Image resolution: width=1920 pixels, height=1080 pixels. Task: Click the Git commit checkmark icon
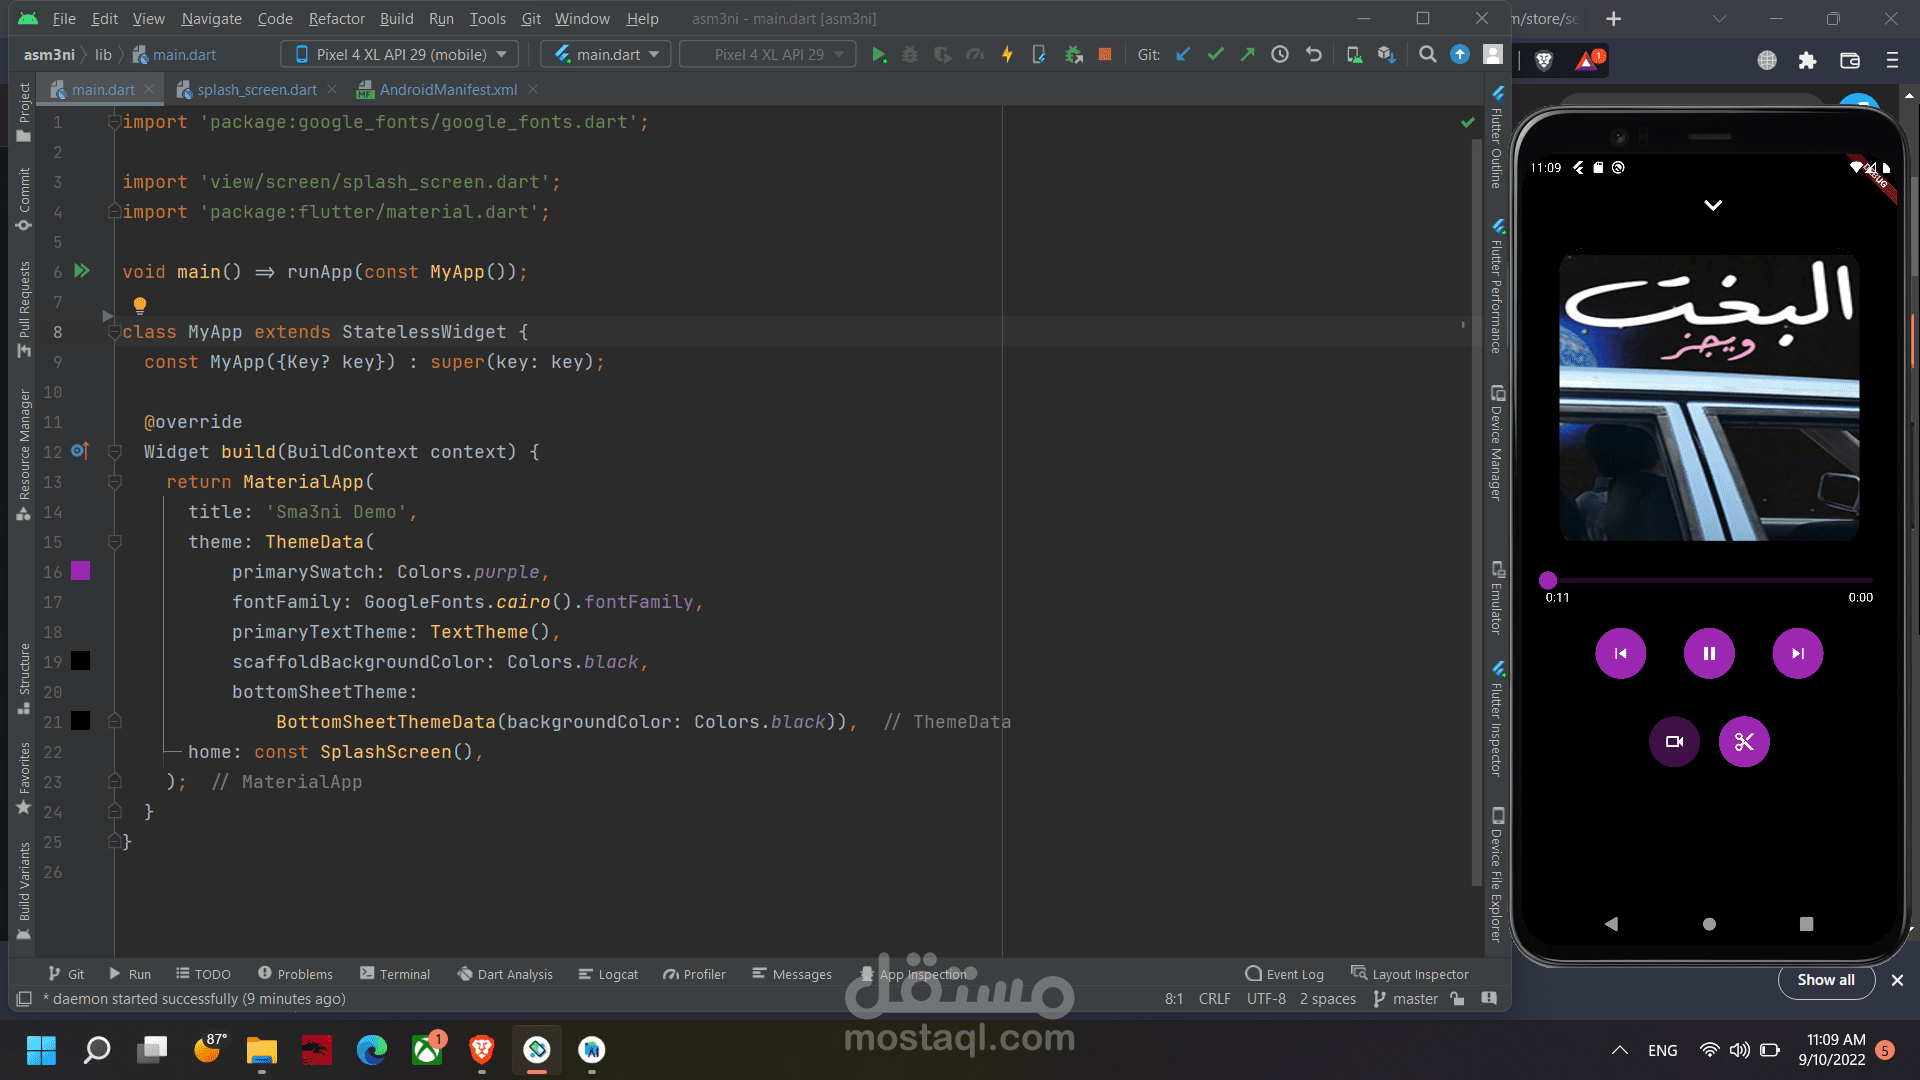click(1215, 55)
